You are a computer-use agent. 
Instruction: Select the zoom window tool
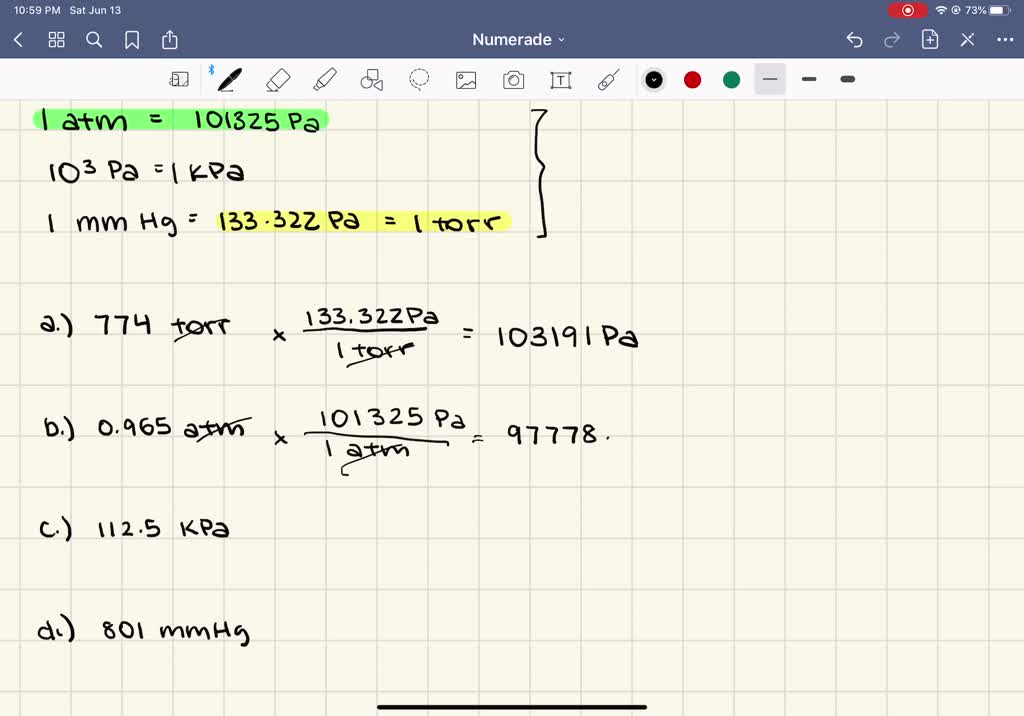click(179, 80)
